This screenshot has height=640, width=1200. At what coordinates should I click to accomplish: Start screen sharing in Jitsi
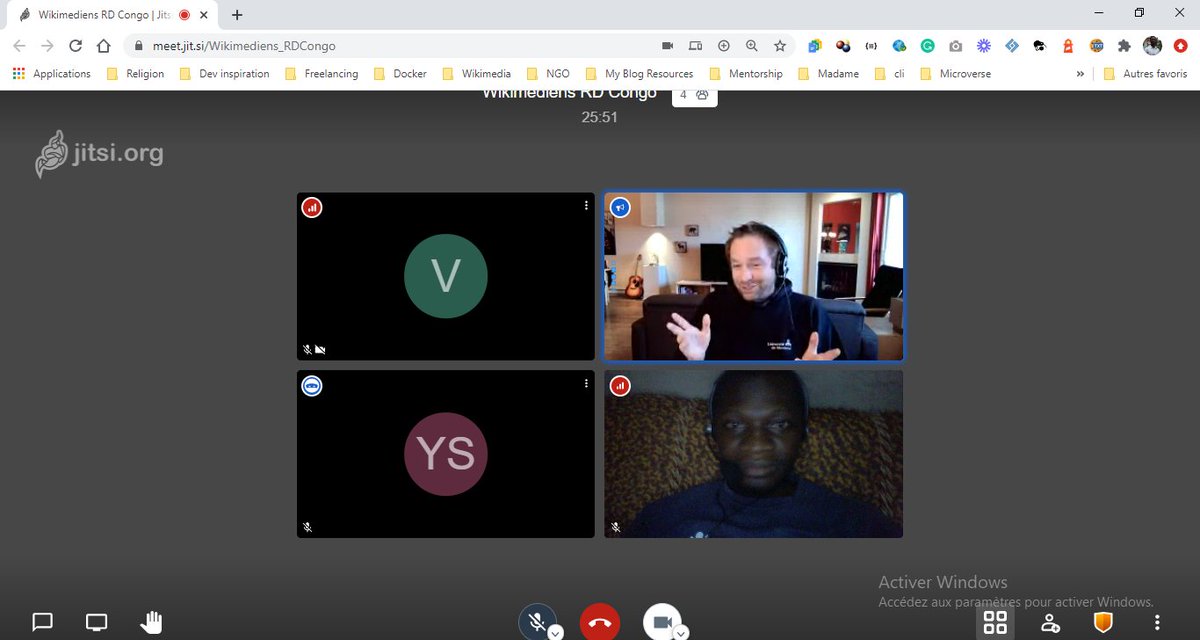(96, 622)
